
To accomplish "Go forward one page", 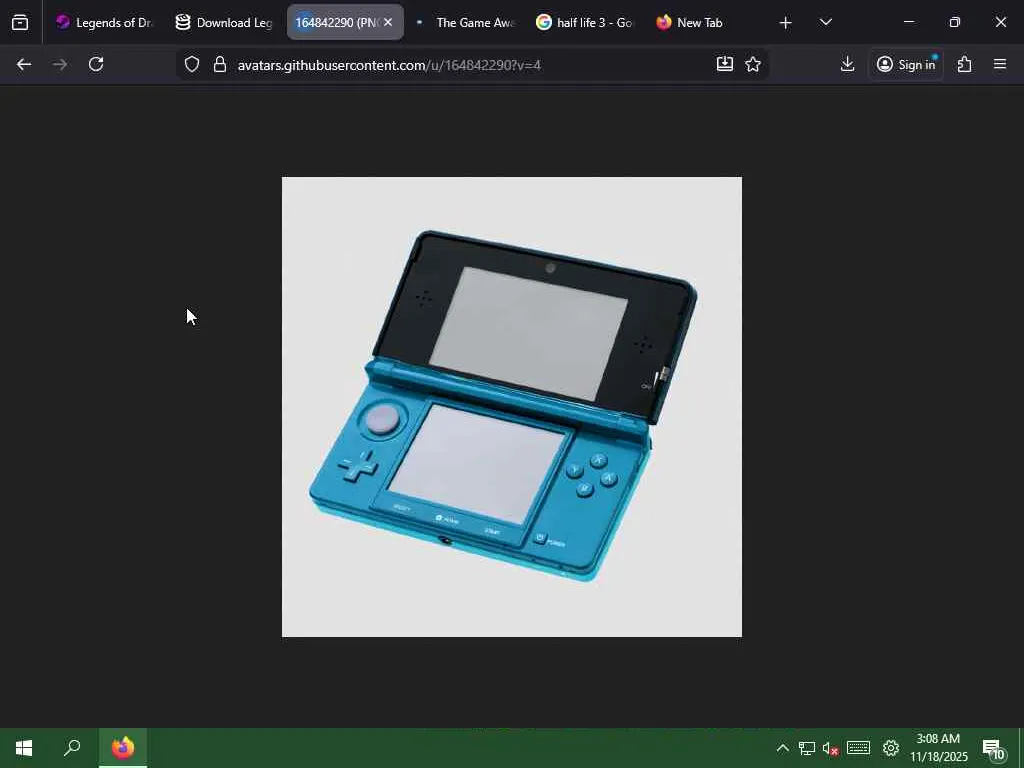I will coord(60,64).
